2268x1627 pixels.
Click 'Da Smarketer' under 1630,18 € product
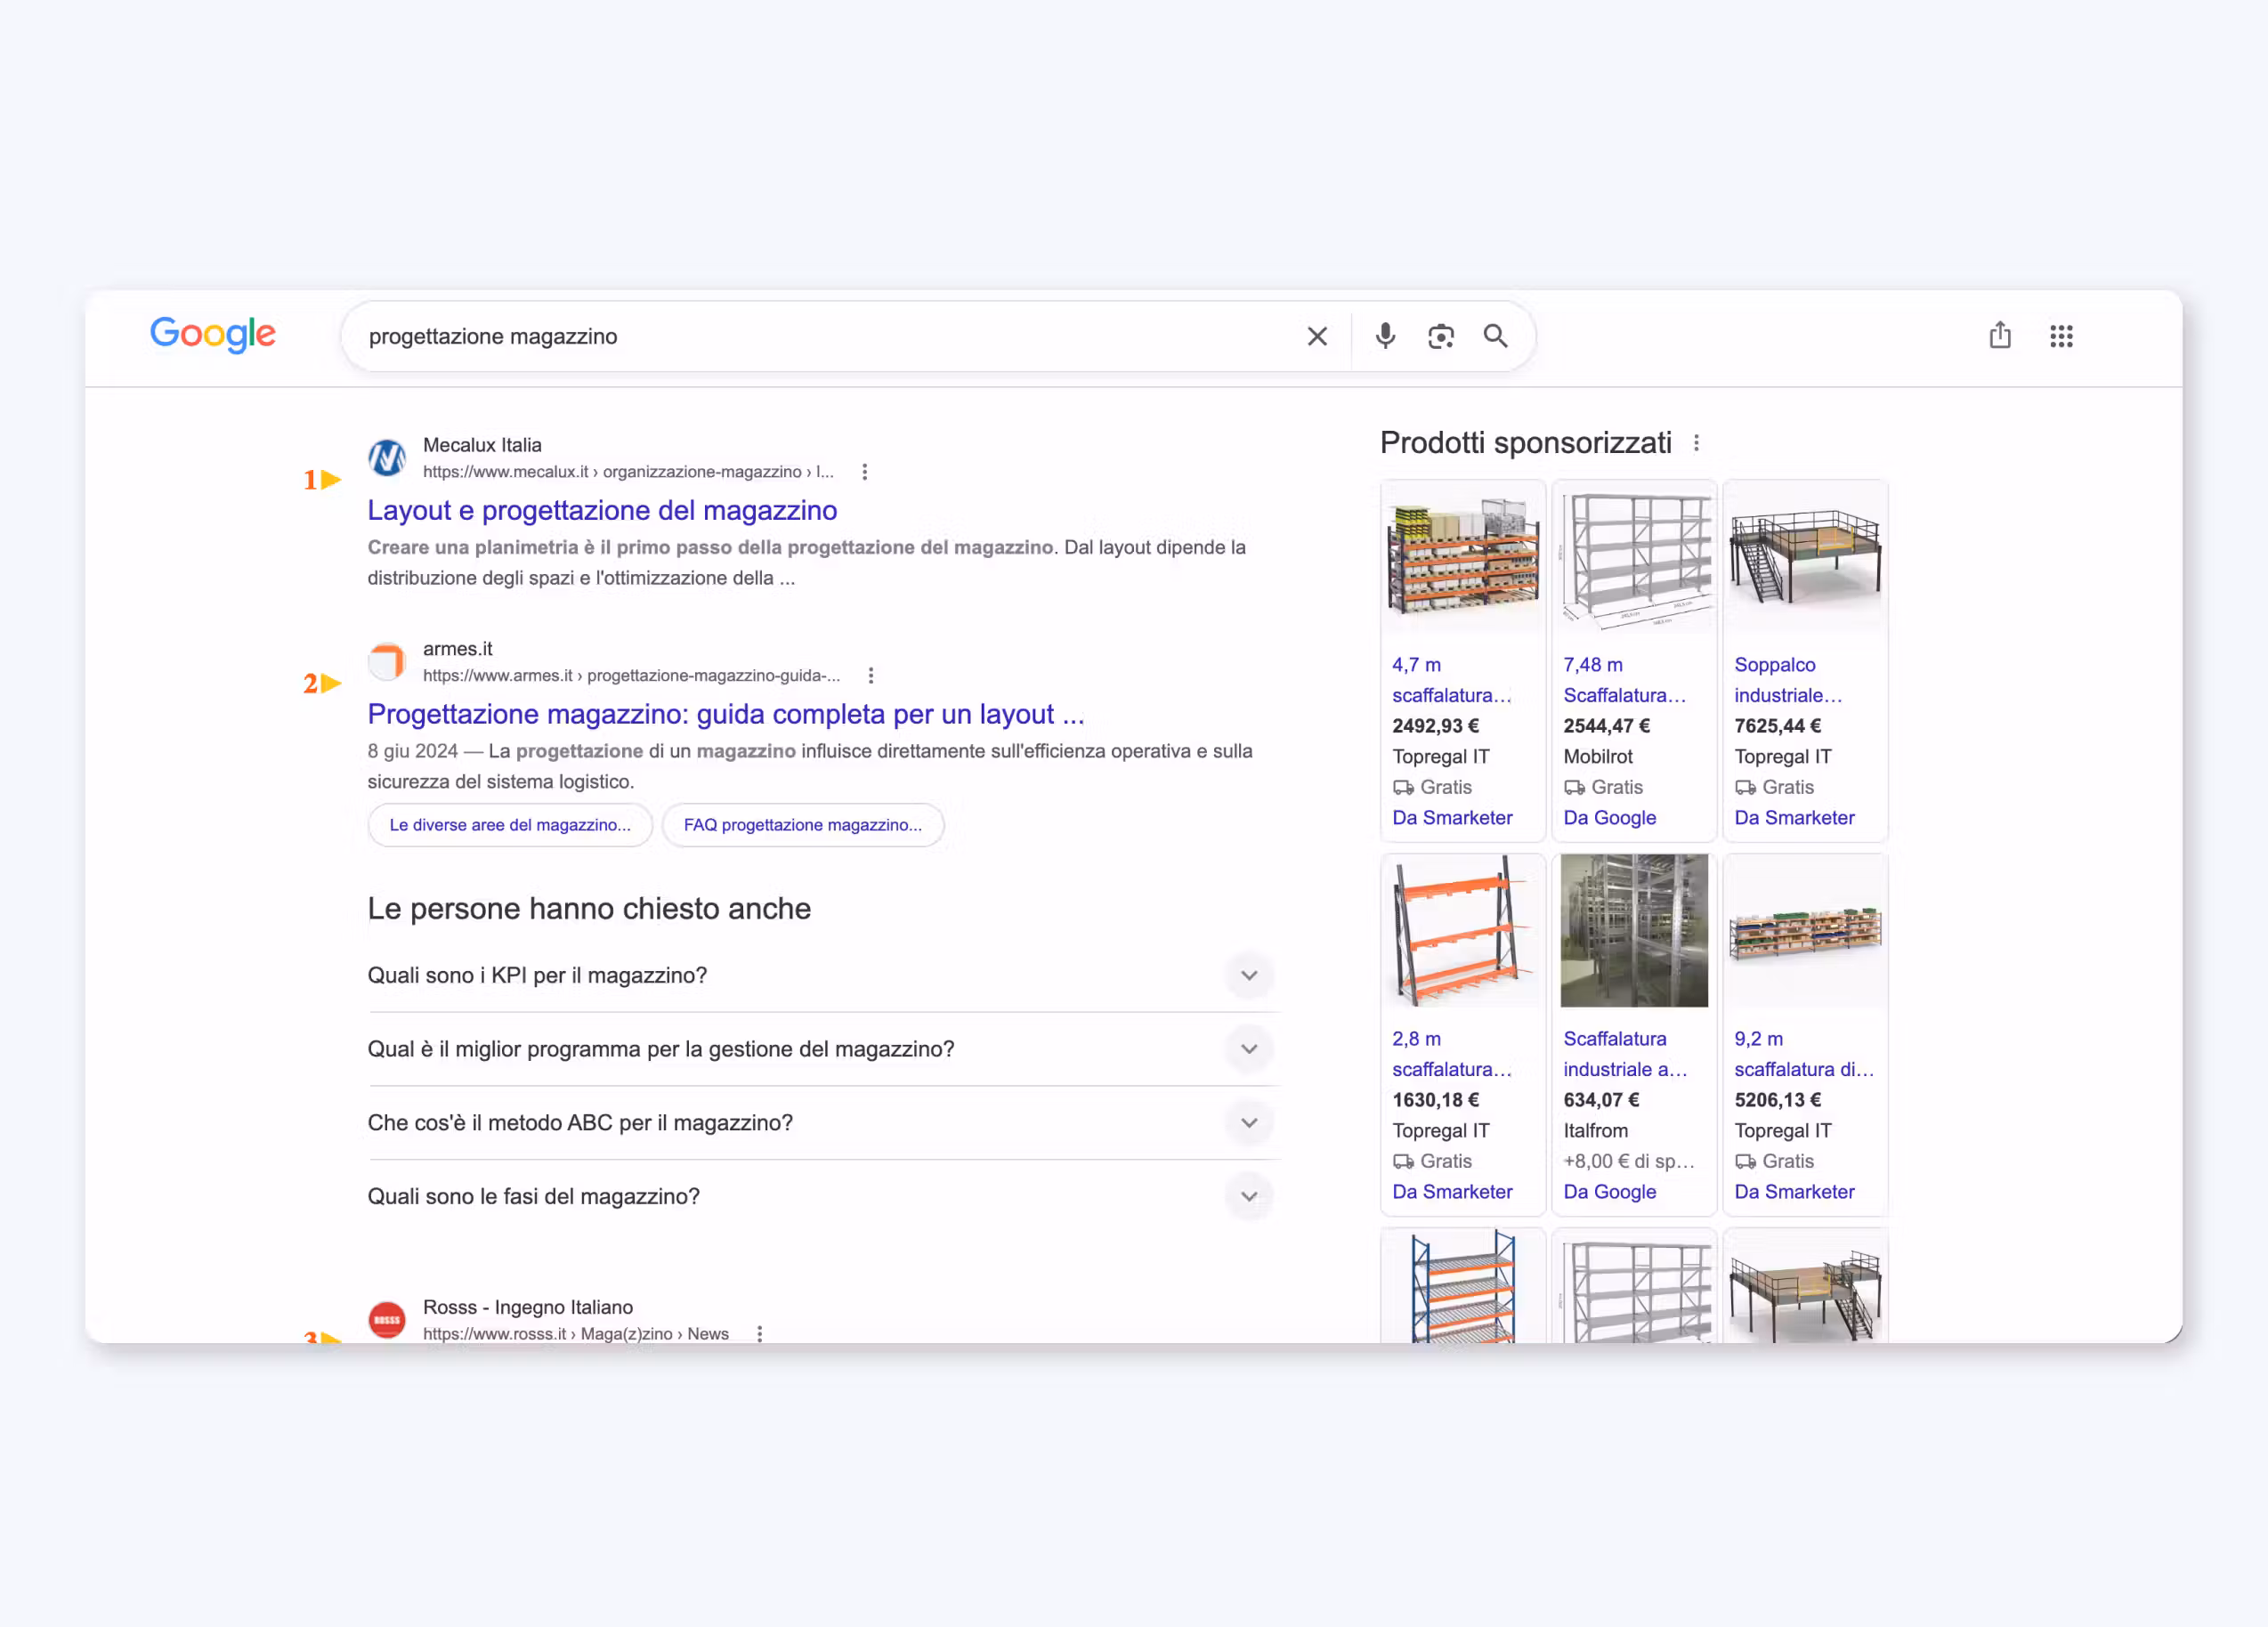pos(1452,1192)
